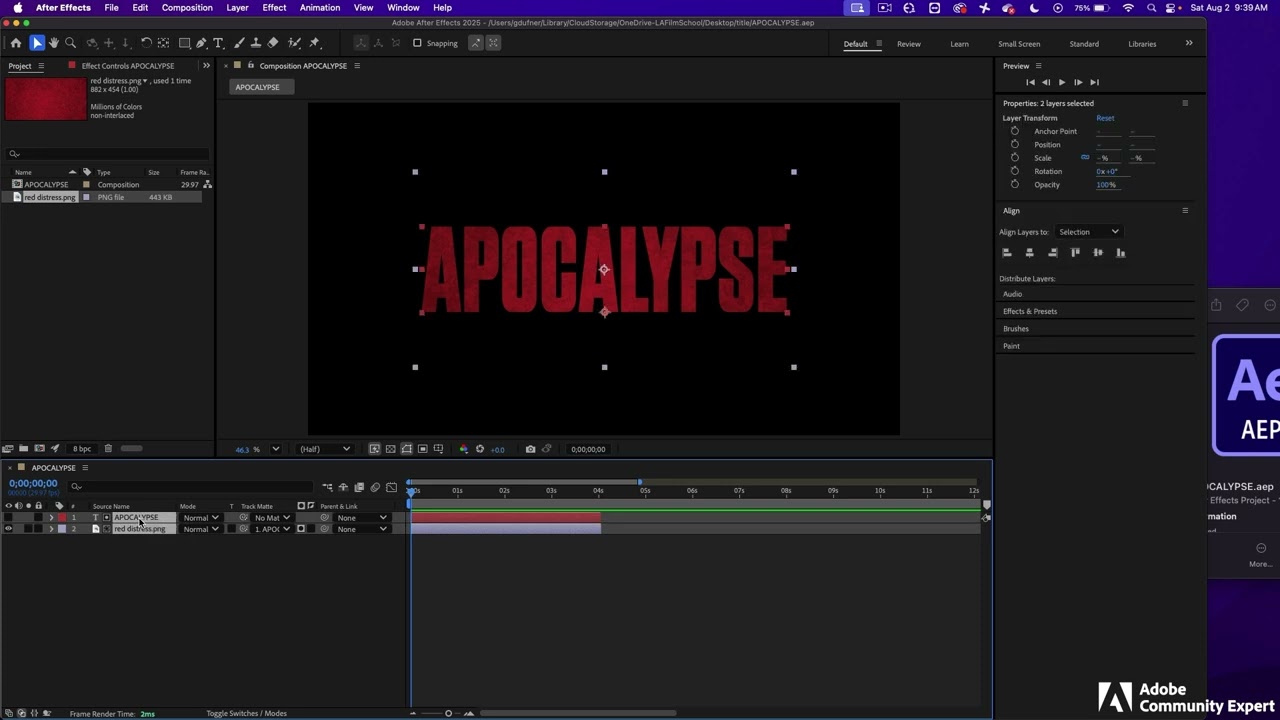Enable the Snapping checkbox
This screenshot has width=1280, height=720.
(x=417, y=43)
